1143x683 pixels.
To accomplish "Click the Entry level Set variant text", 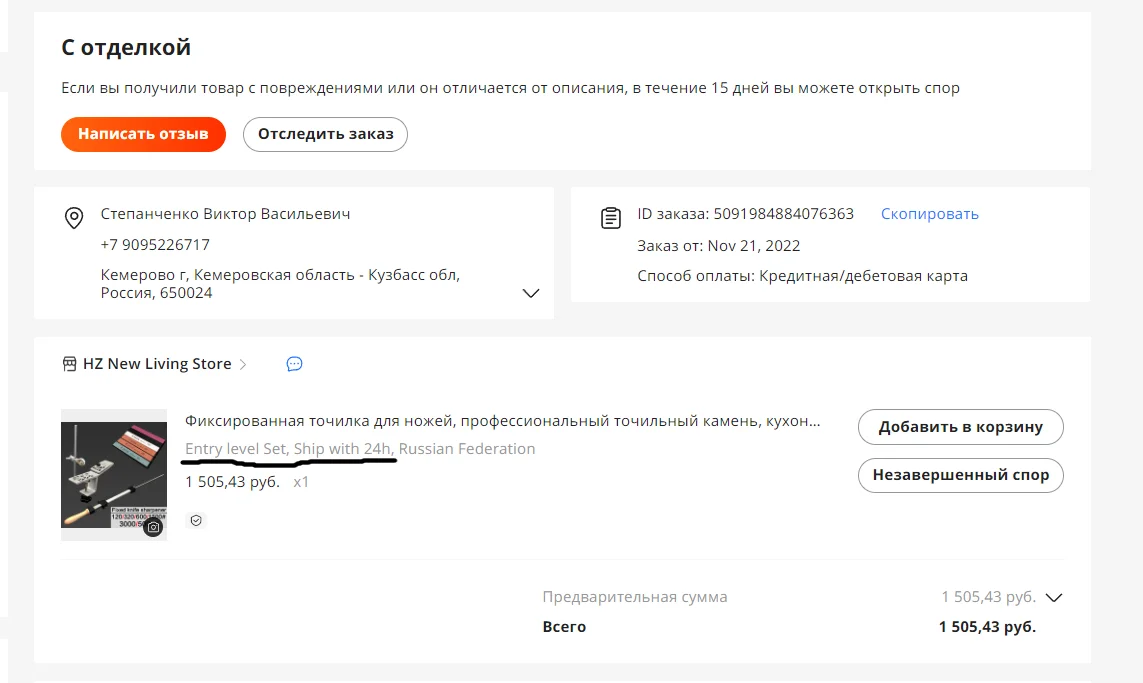I will point(237,449).
